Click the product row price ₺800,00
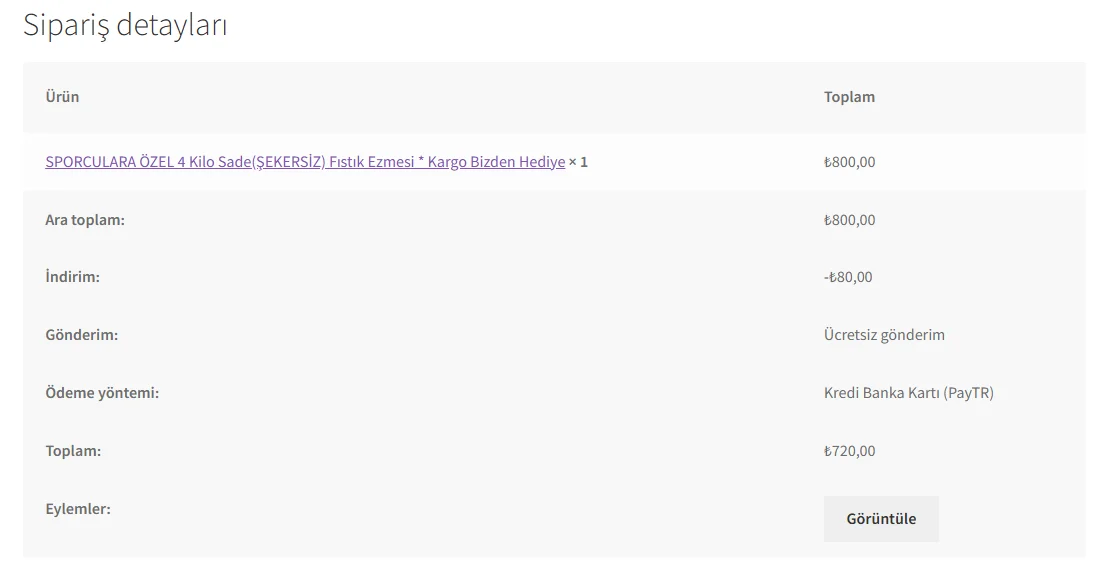The width and height of the screenshot is (1110, 578). 849,162
